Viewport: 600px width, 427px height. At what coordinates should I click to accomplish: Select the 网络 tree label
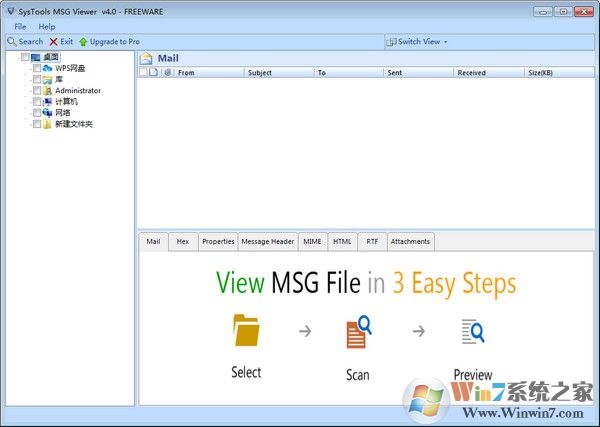63,112
